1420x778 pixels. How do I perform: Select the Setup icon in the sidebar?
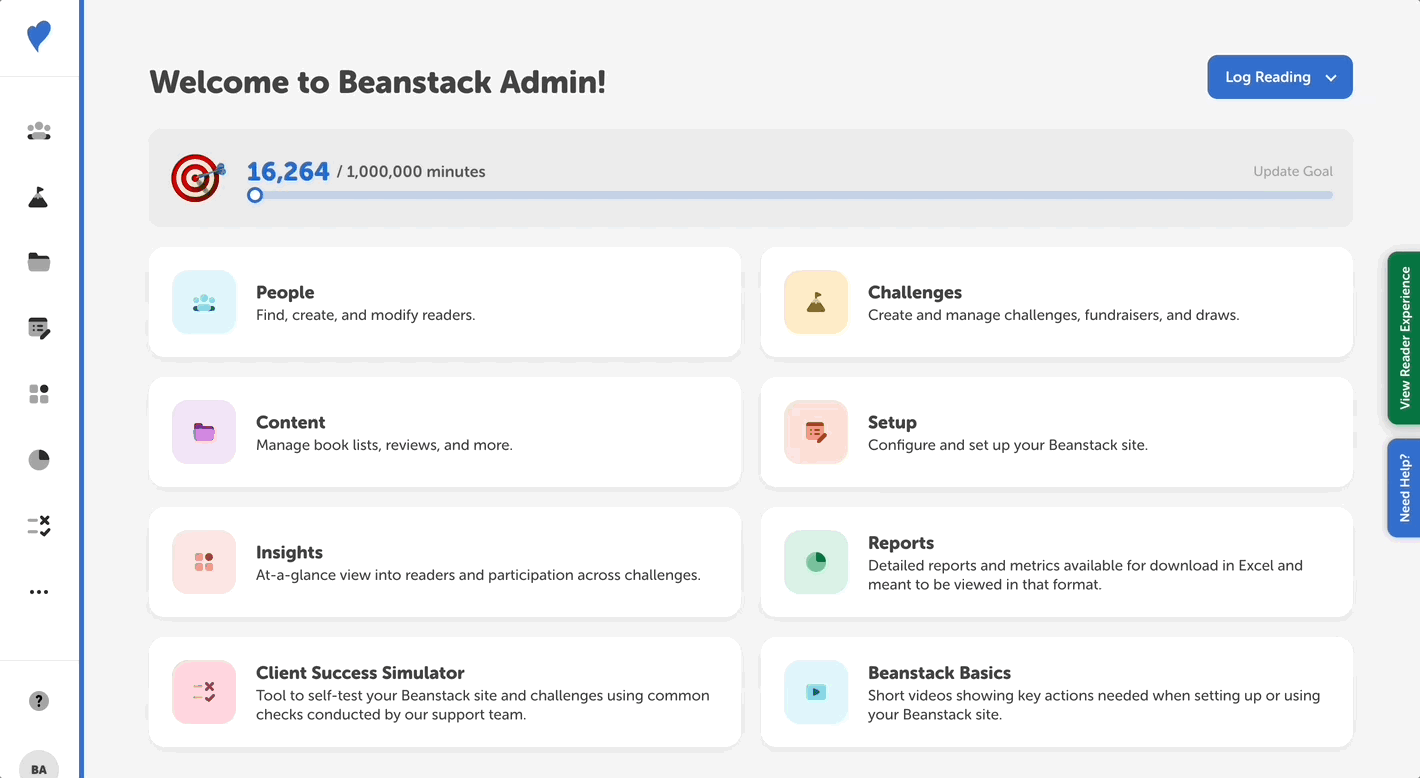38,328
